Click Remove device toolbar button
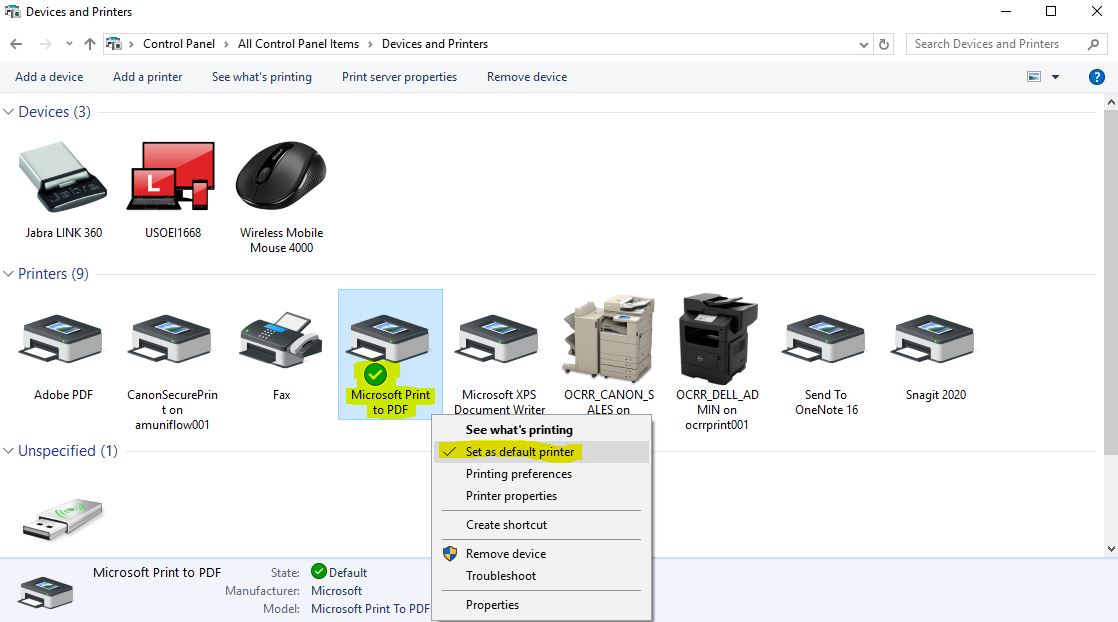This screenshot has width=1118, height=622. (x=527, y=77)
